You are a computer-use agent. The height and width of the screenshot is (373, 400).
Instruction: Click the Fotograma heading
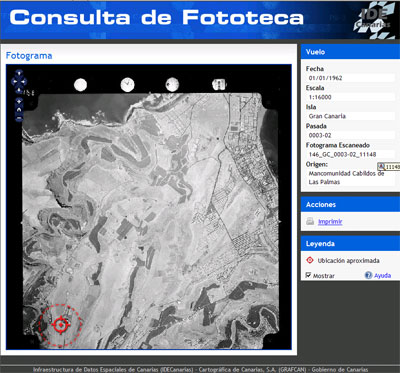[x=29, y=56]
